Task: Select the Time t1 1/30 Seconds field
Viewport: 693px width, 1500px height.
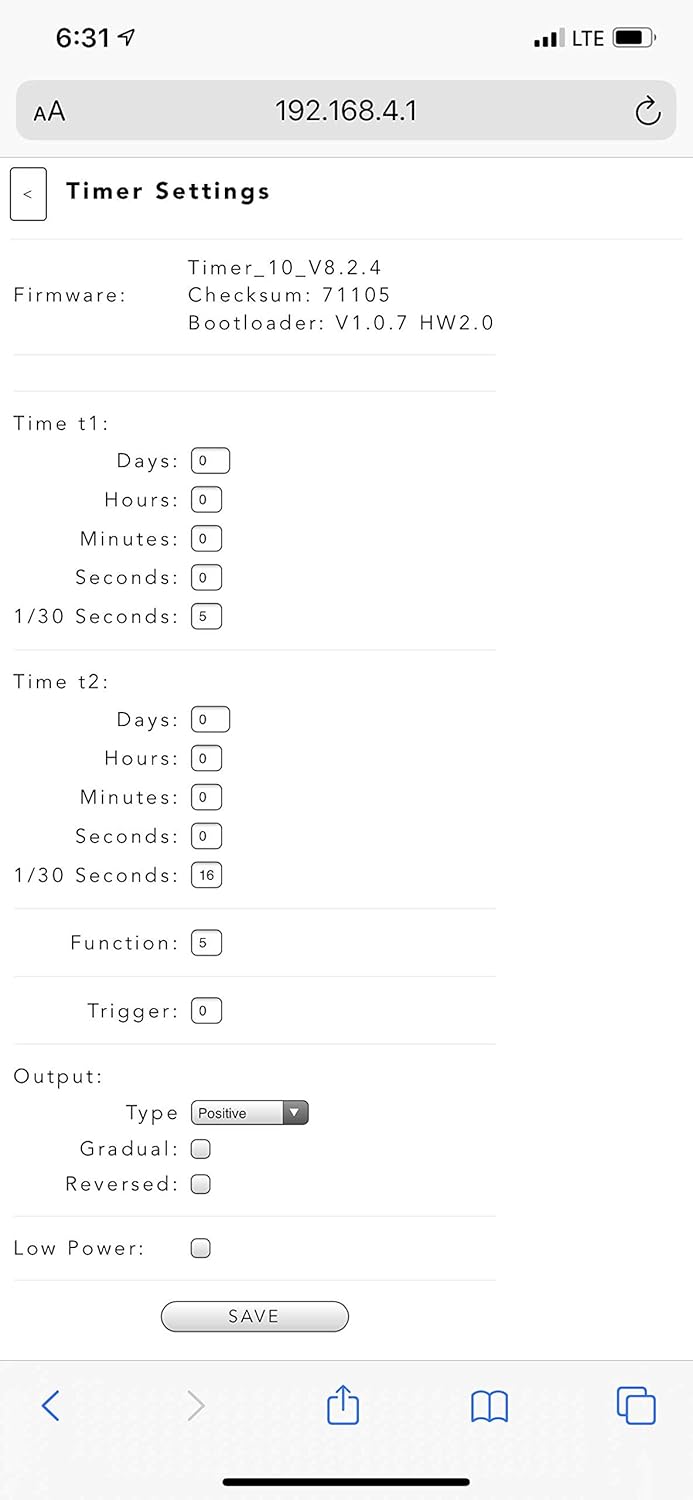Action: pos(206,616)
